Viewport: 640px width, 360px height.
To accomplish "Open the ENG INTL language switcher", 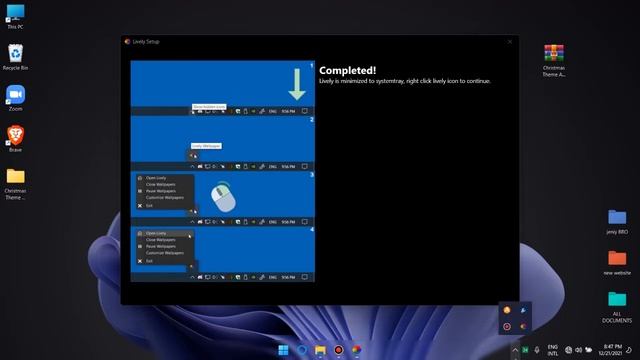I will pyautogui.click(x=553, y=350).
